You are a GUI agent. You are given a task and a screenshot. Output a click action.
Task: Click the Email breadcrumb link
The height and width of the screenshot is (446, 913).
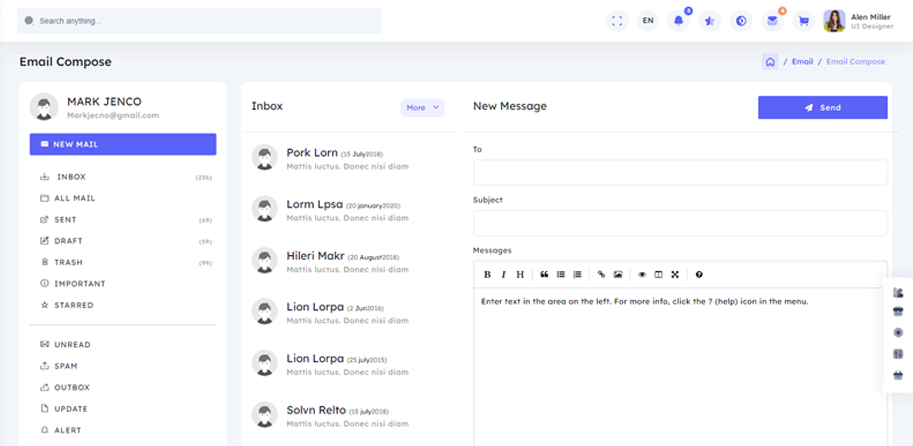tap(802, 62)
